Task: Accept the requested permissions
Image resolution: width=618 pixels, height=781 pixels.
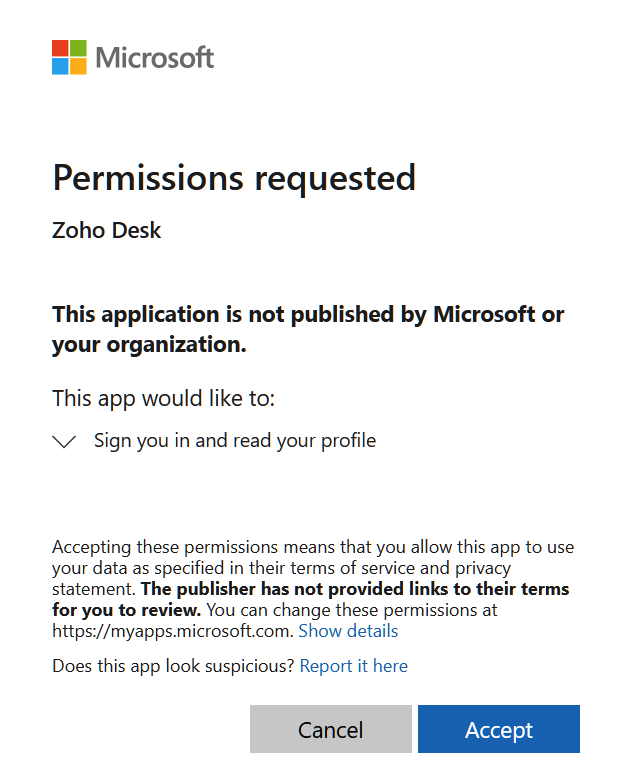Action: coord(498,729)
